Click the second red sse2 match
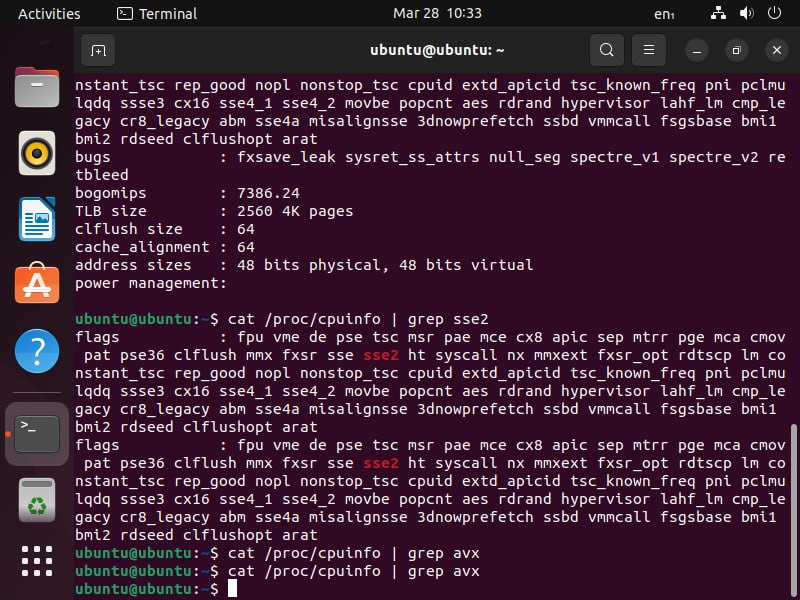800x600 pixels. 381,463
